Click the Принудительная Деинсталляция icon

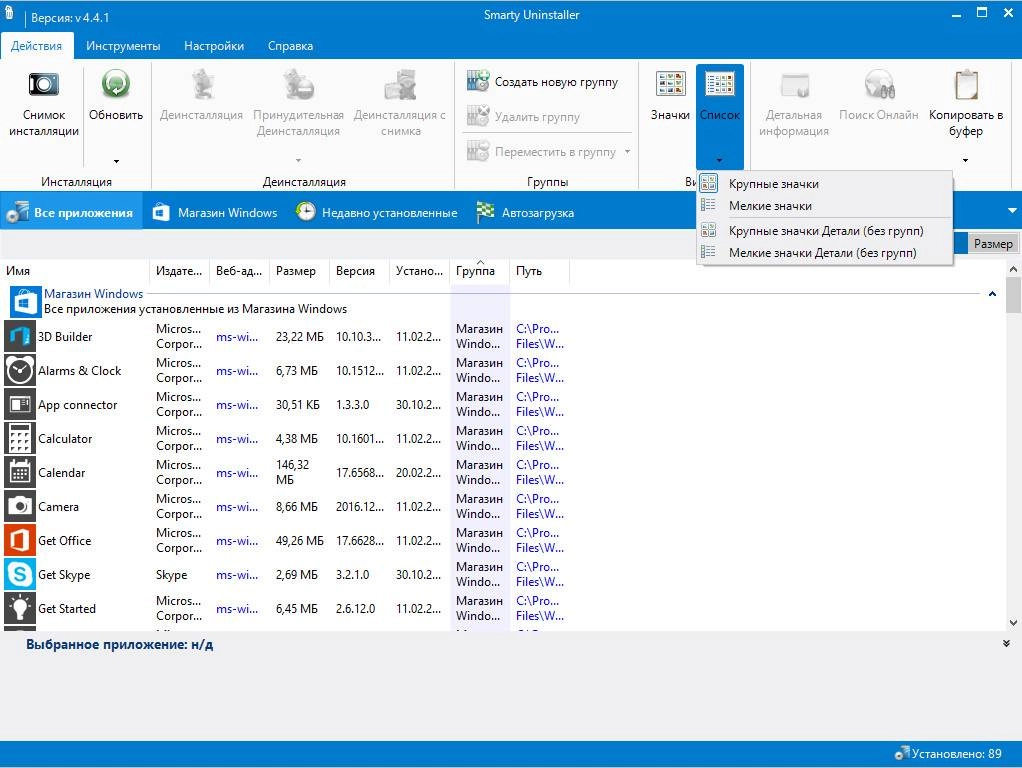pos(299,84)
